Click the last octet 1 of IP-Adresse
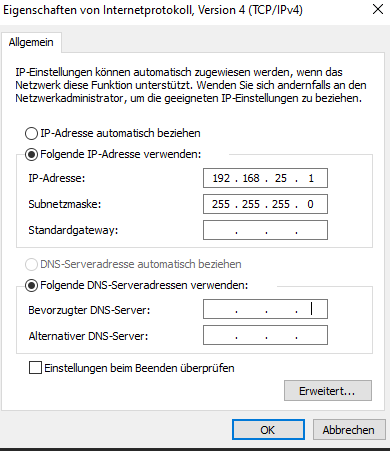Screen dimensions: 390x451 311,178
